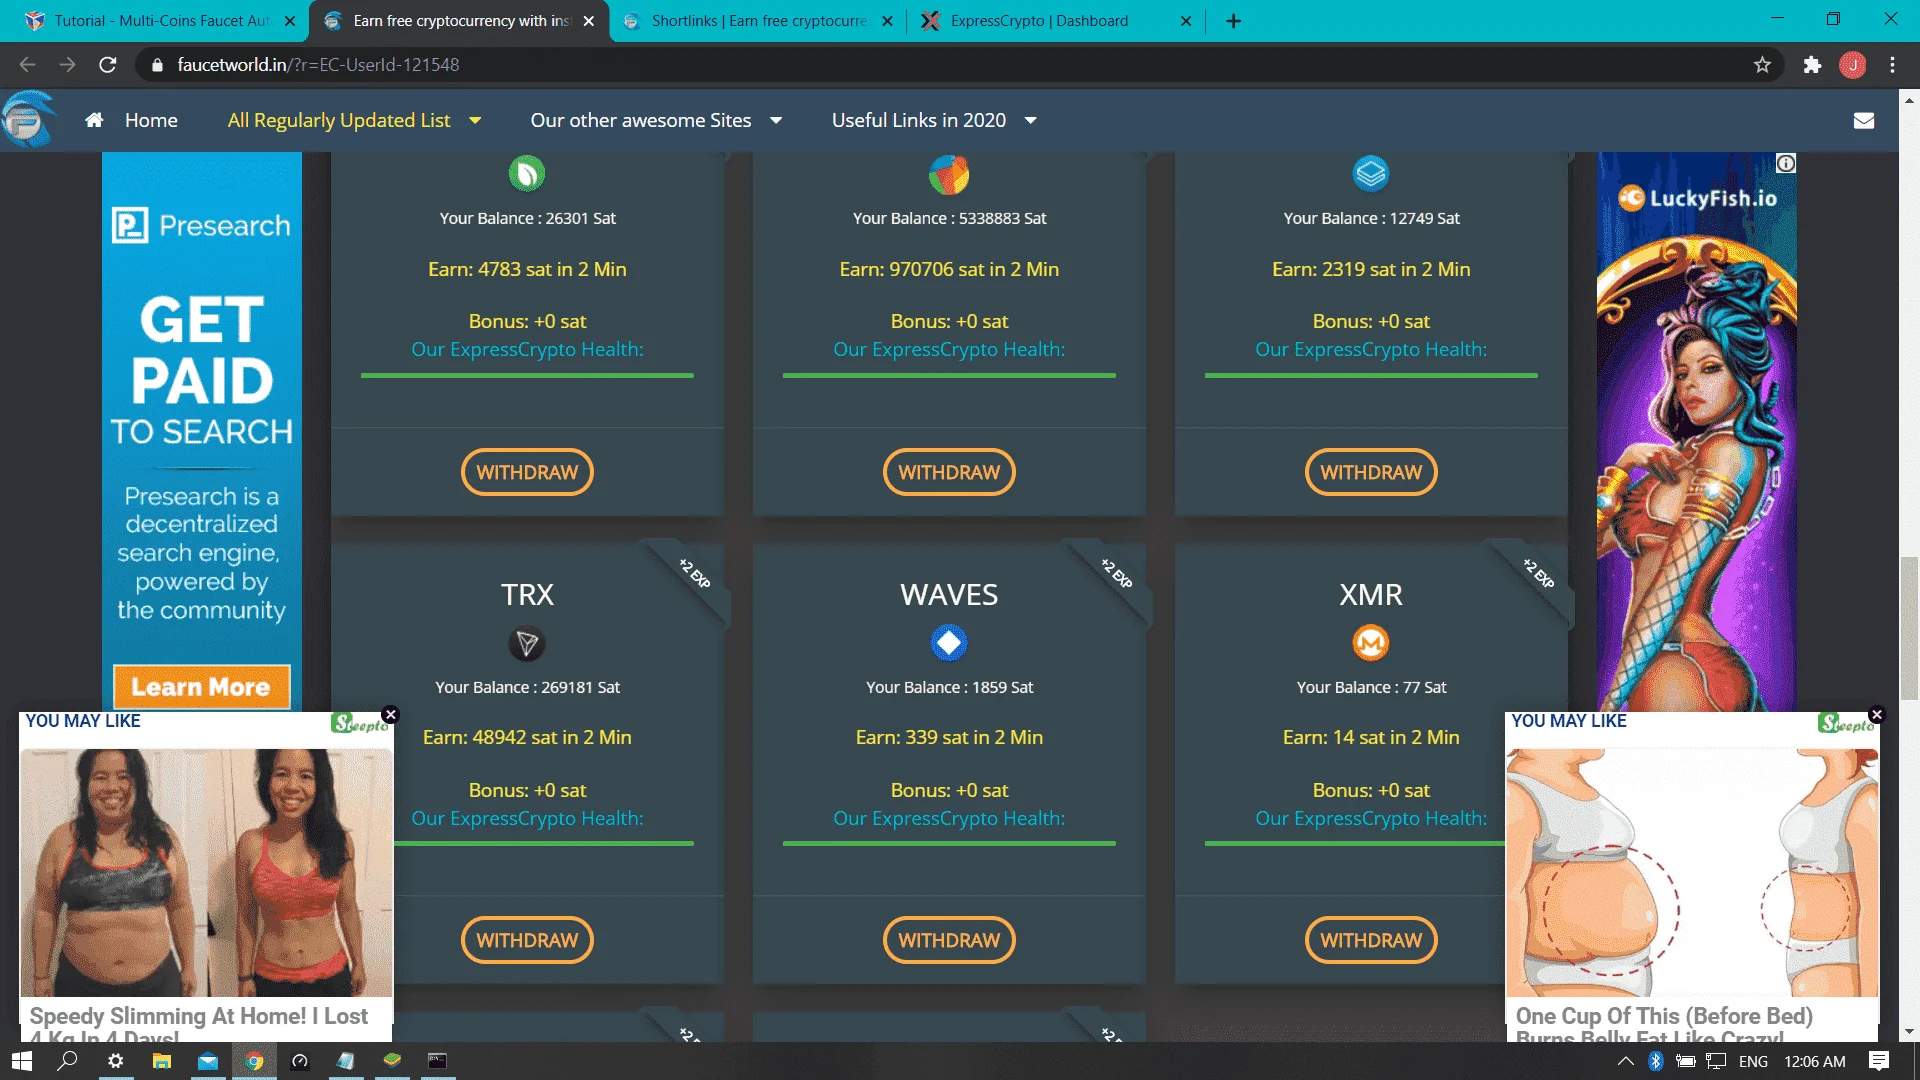Click the XMR Monero coin icon
The width and height of the screenshot is (1920, 1080).
pyautogui.click(x=1371, y=643)
